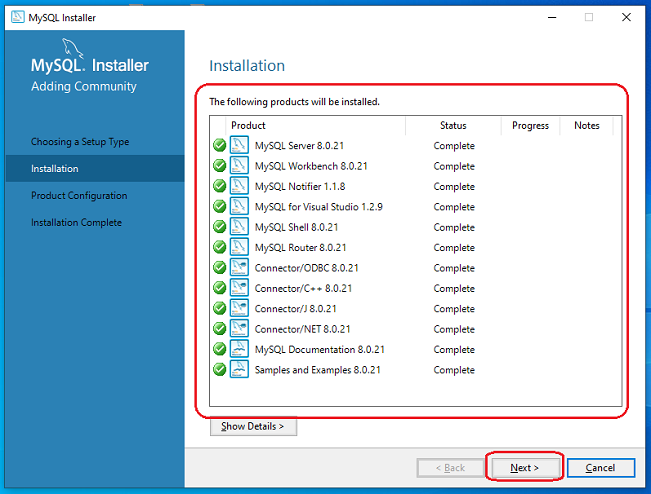This screenshot has height=494, width=651.
Task: Click green checkmark beside MySQL Workbench 8.0.21
Action: coord(219,166)
